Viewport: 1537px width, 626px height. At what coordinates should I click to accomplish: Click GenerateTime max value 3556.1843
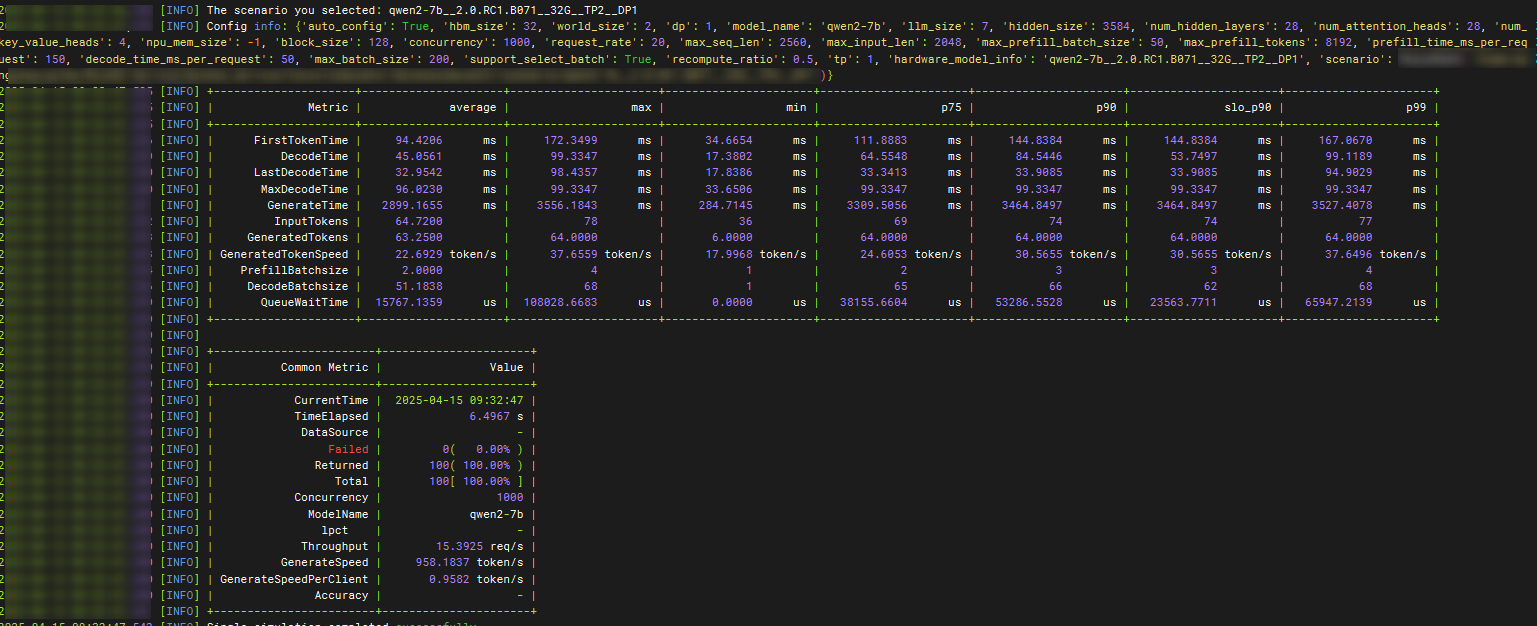tap(567, 205)
